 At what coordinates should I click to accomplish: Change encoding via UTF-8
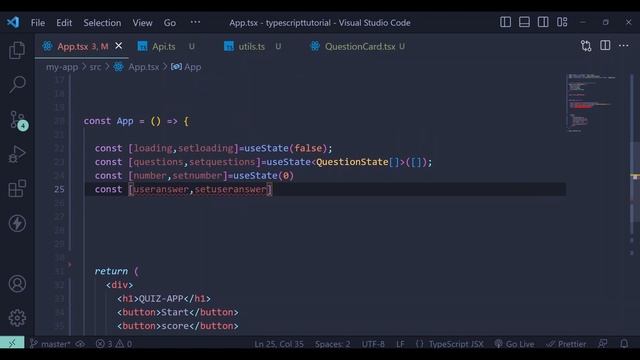(373, 344)
